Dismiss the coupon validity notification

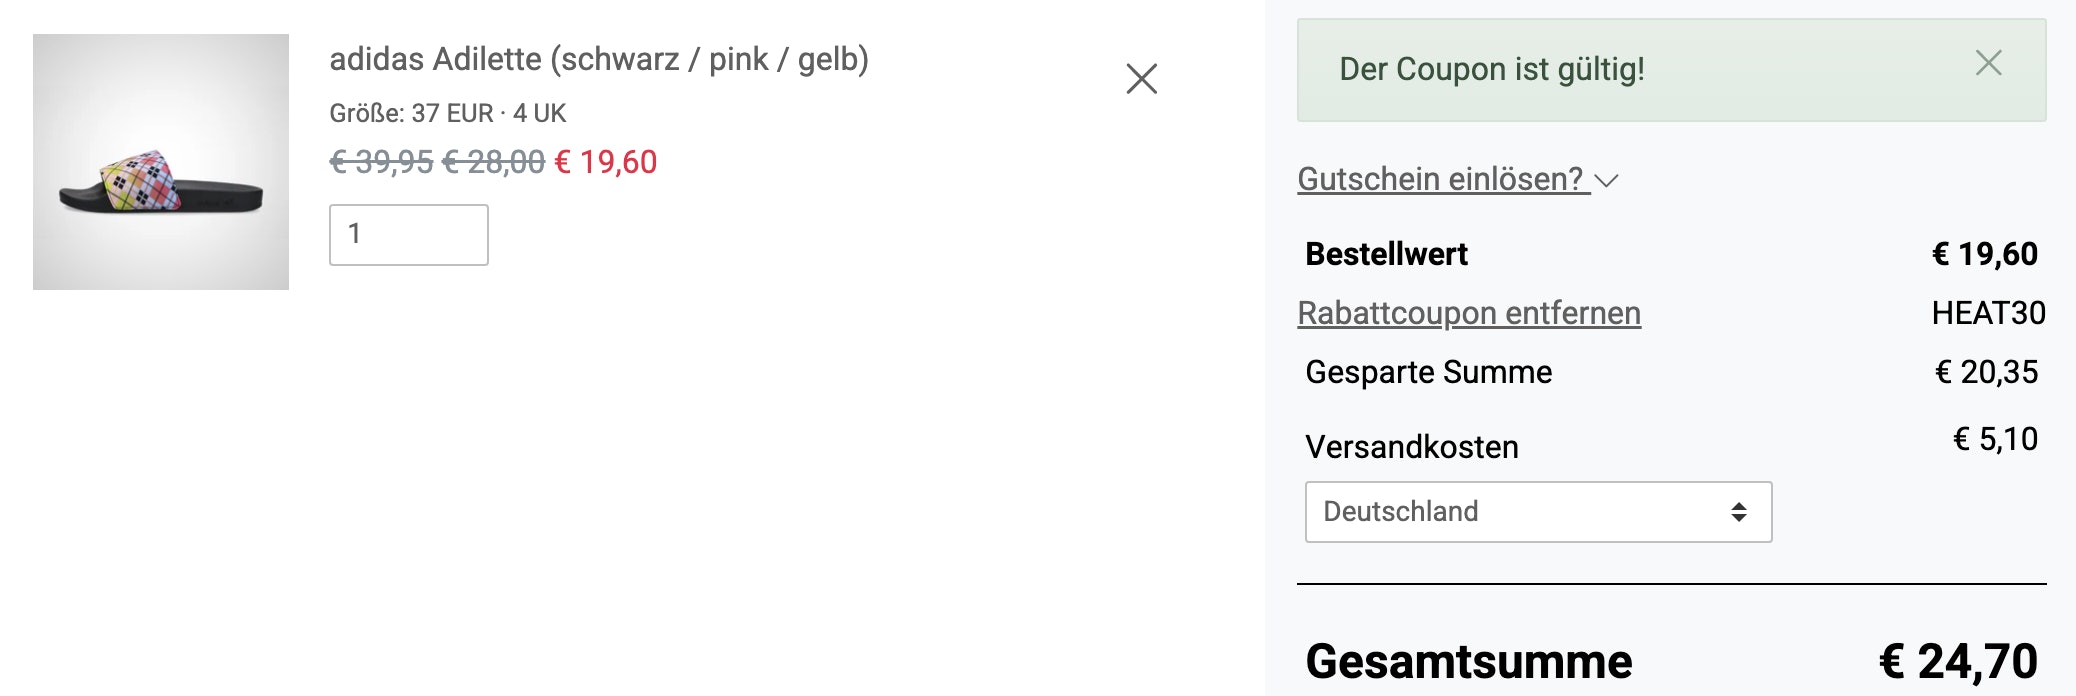coord(1990,63)
